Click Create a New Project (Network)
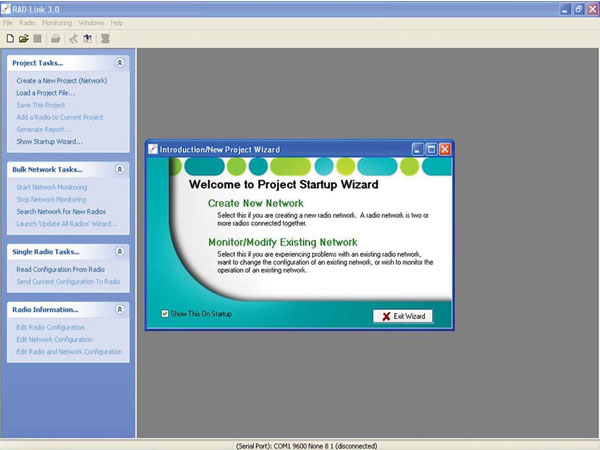 pos(62,81)
